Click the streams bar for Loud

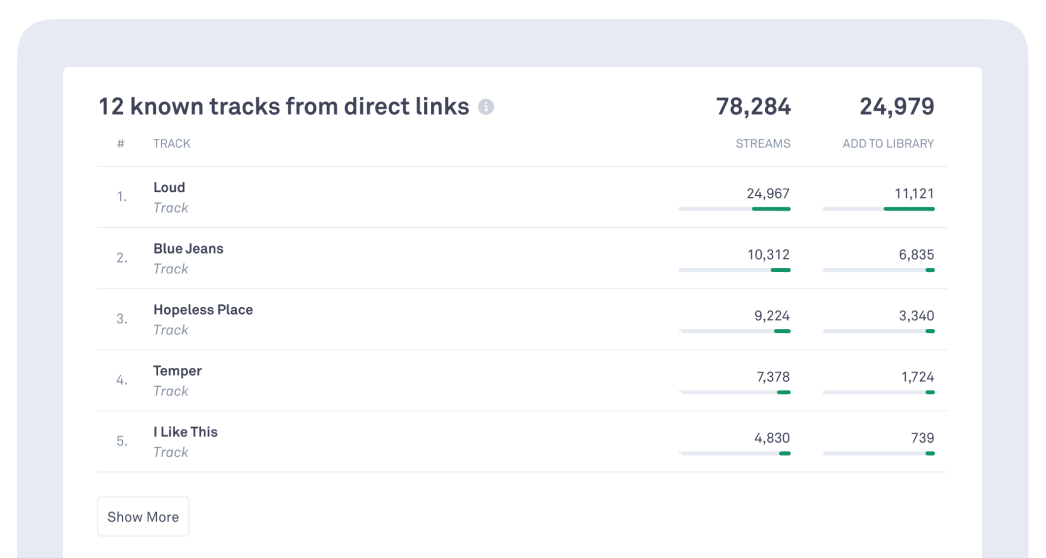734,209
